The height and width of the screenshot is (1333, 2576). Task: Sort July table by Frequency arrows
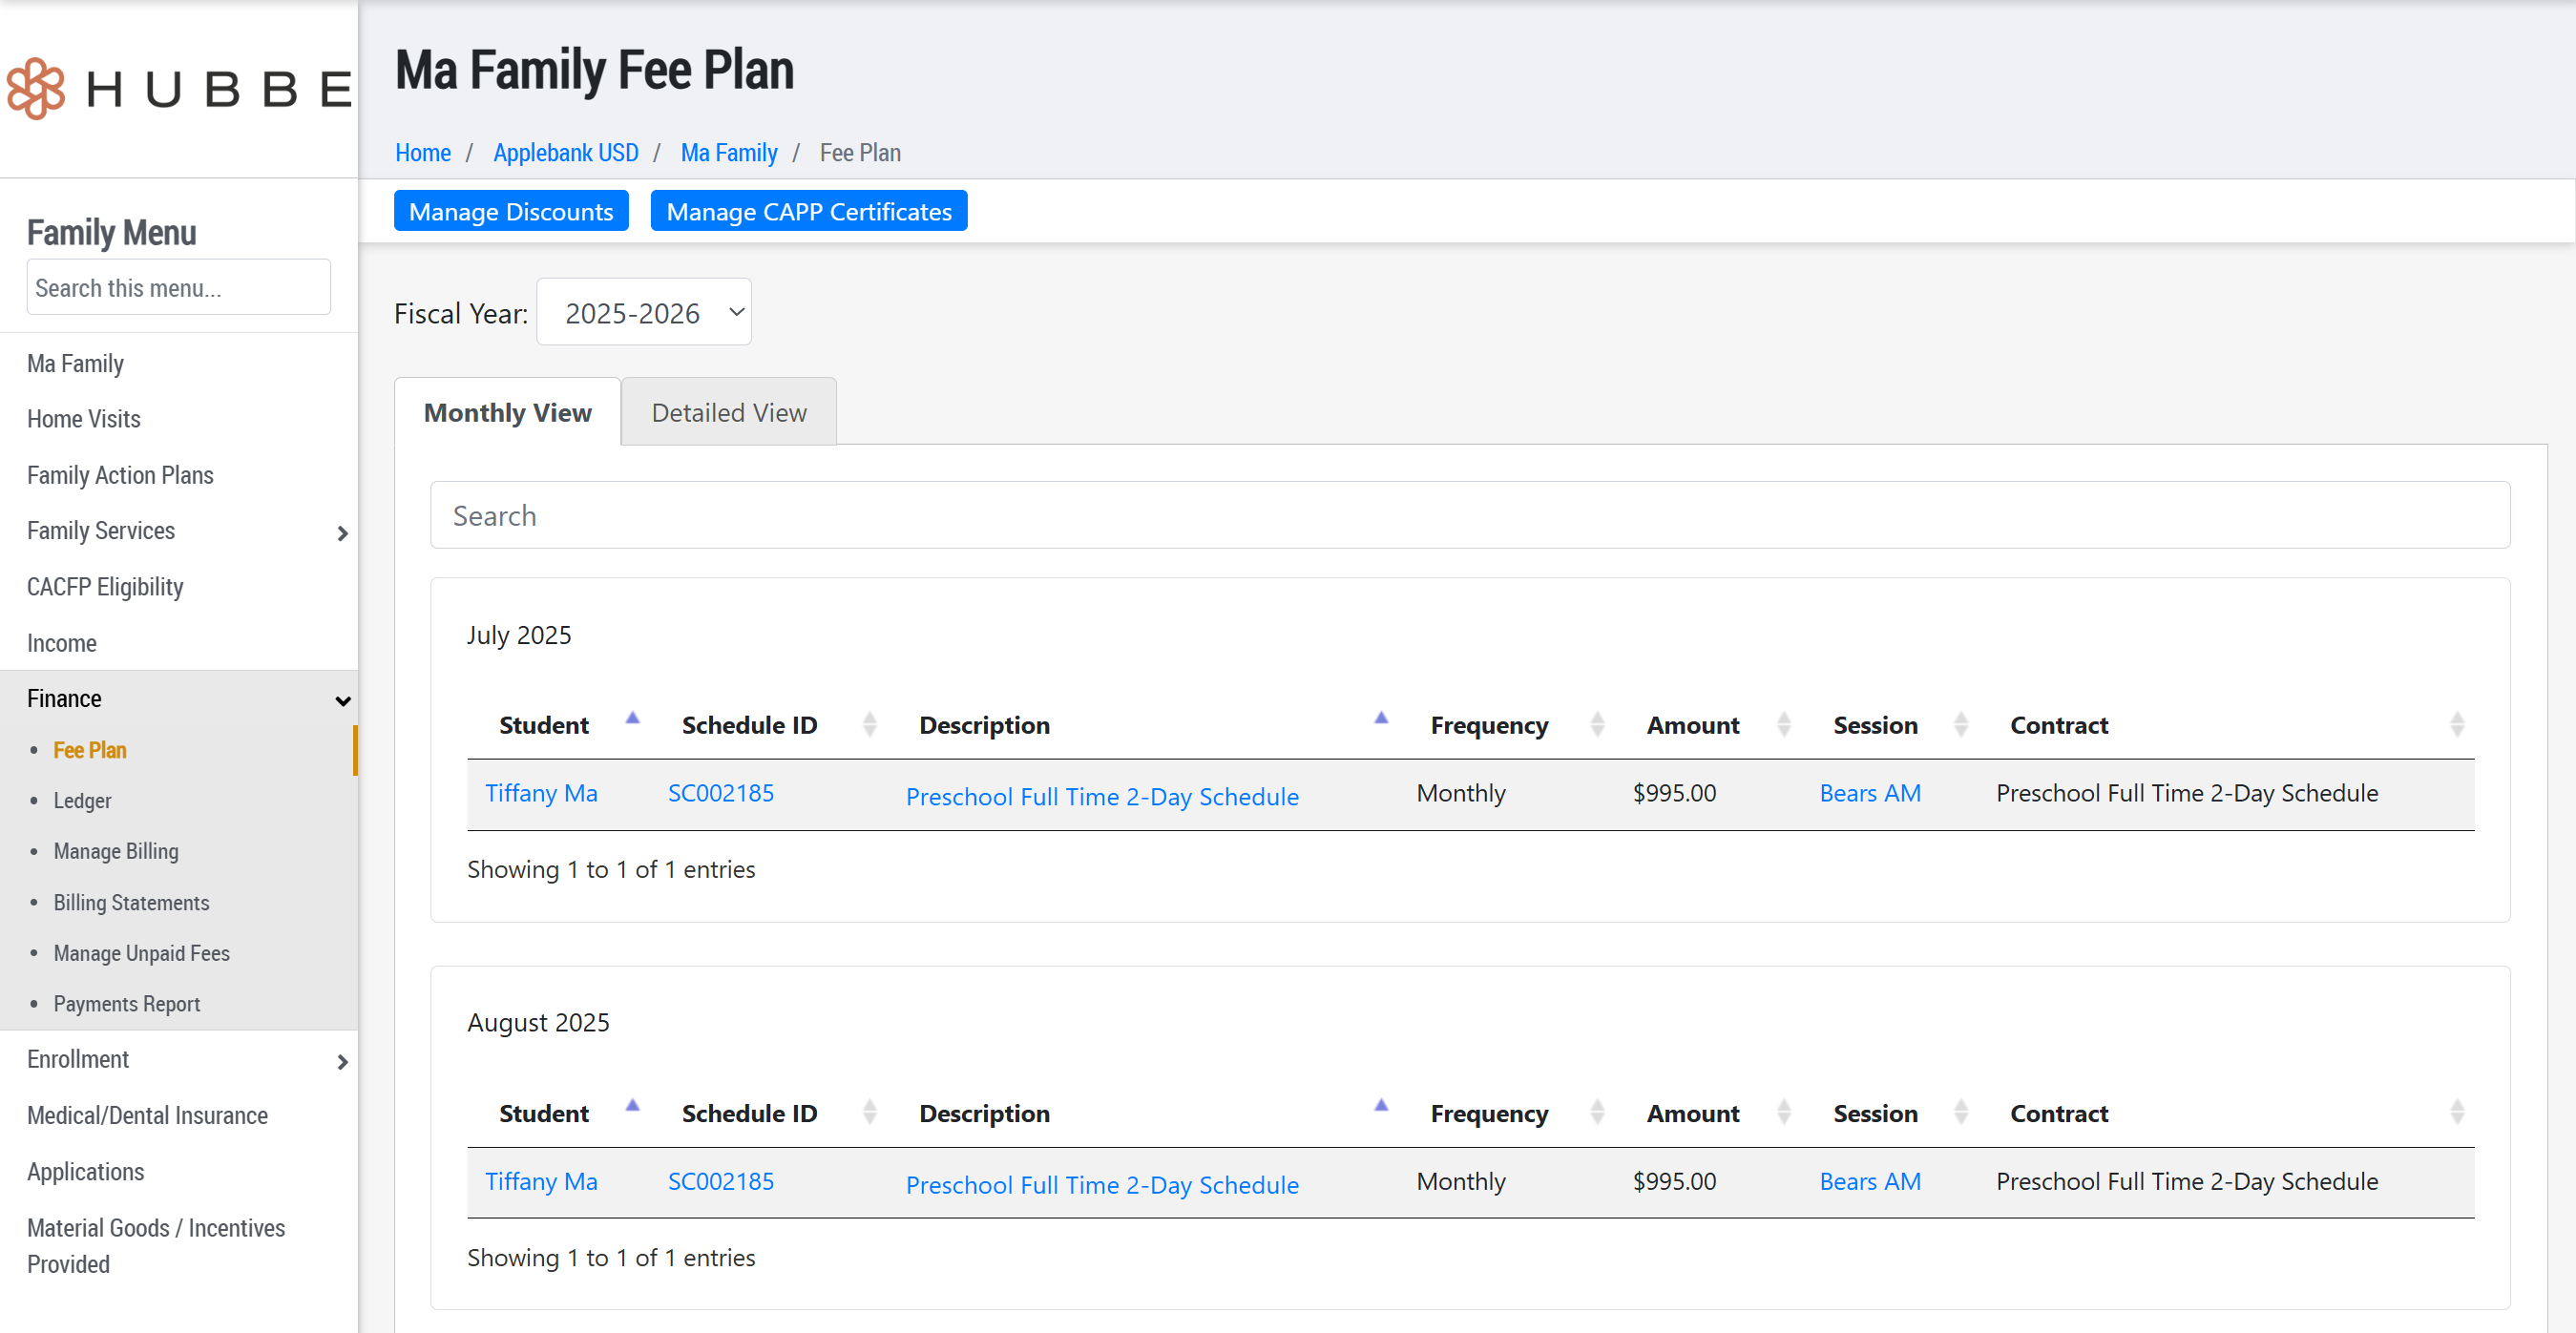[1597, 724]
